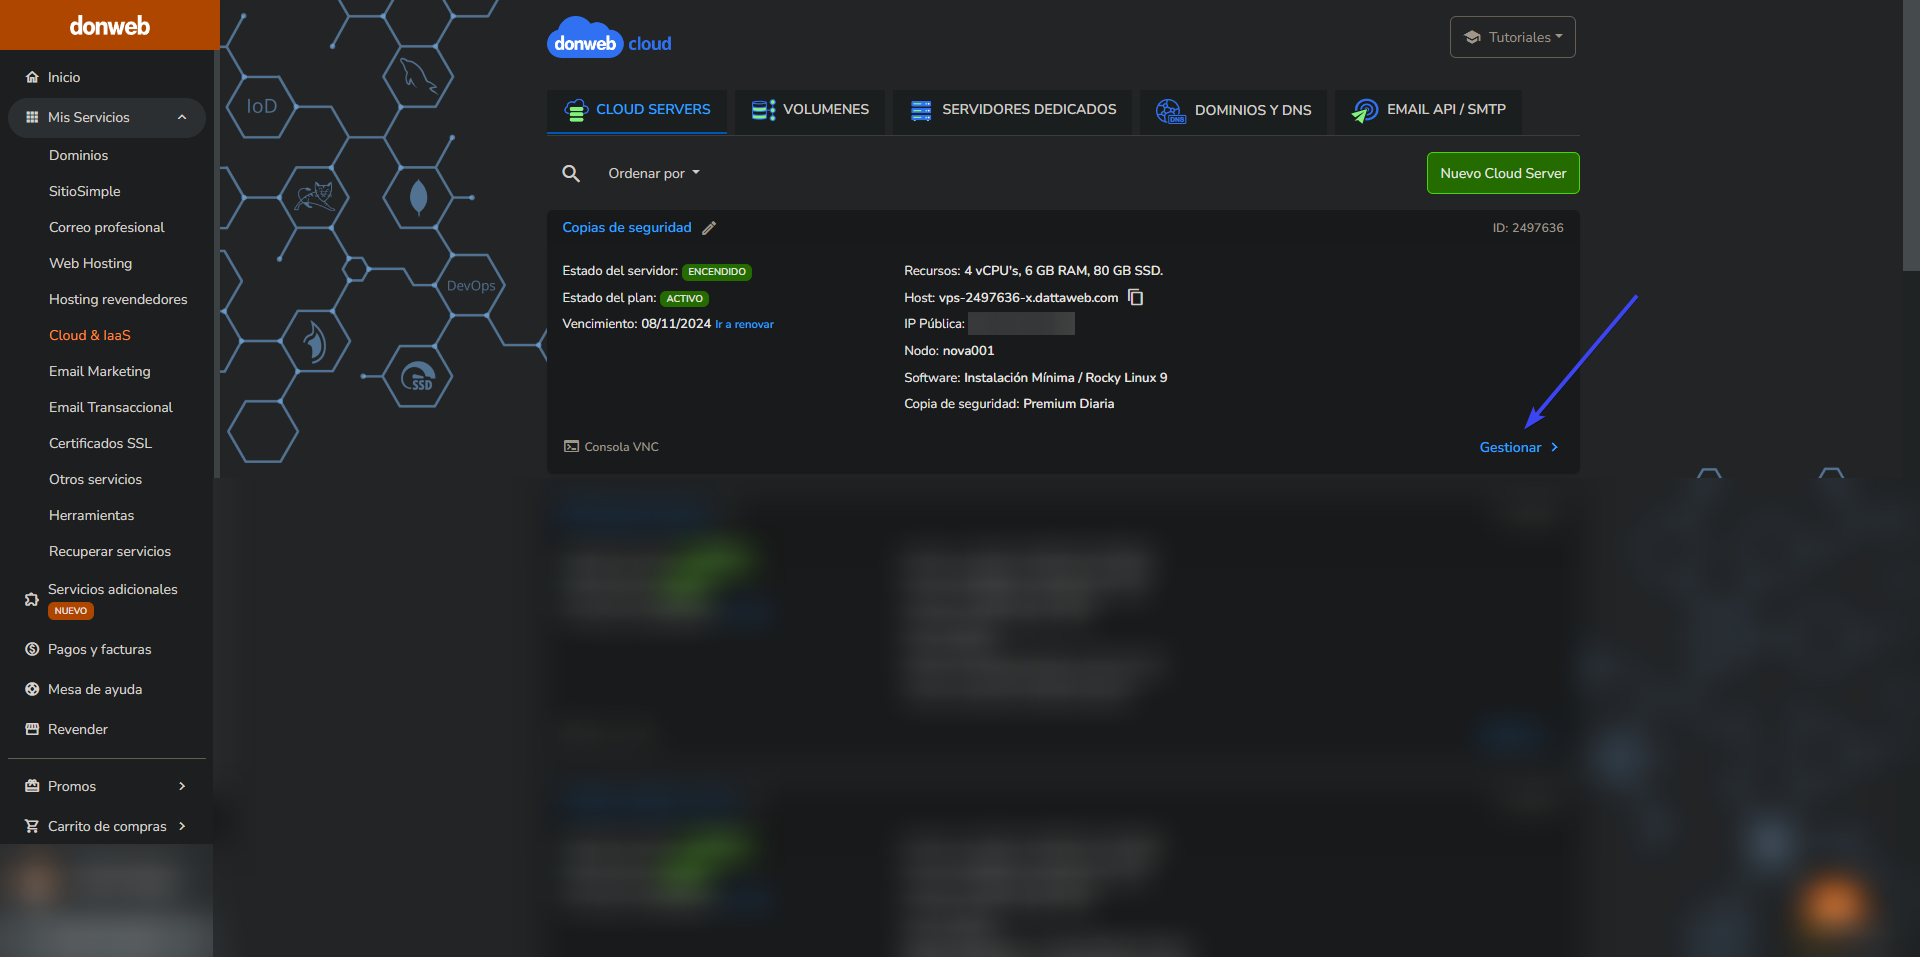Click the Inicio home icon
1920x957 pixels.
point(32,77)
